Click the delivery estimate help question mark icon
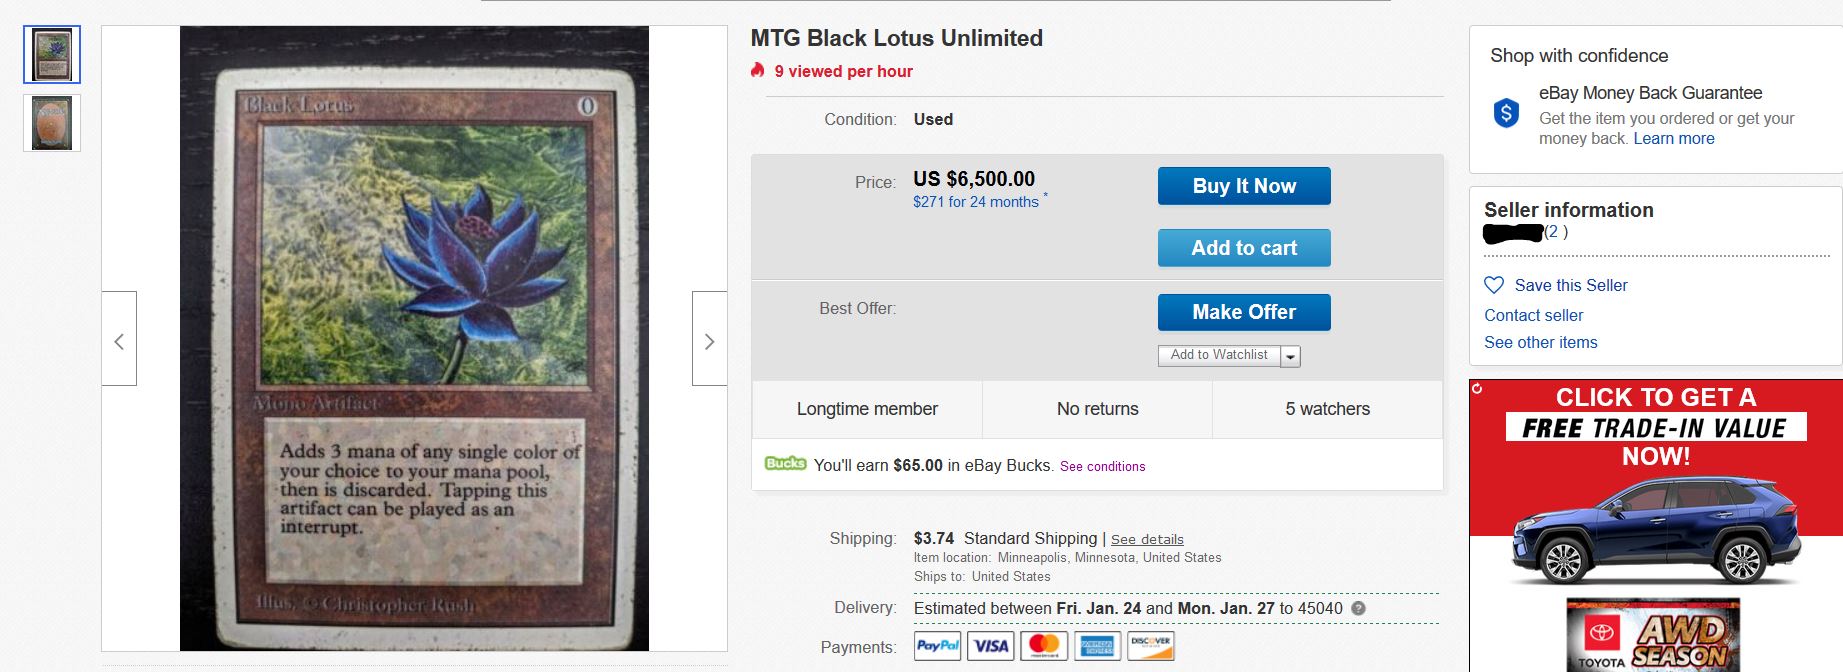 (1358, 608)
